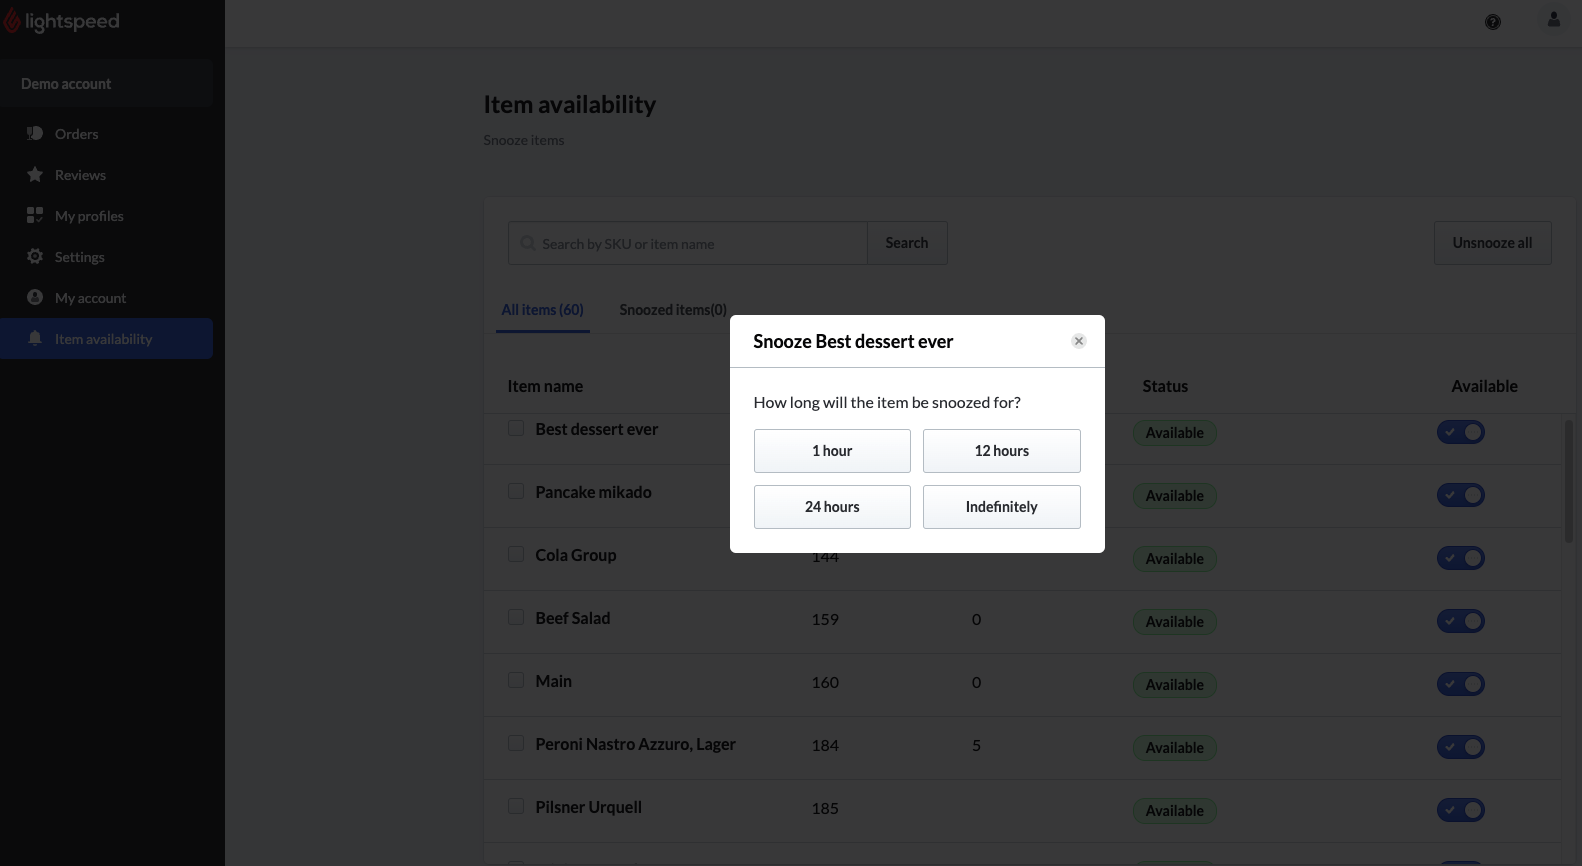
Task: Click the Reviews star icon
Action: pos(35,175)
